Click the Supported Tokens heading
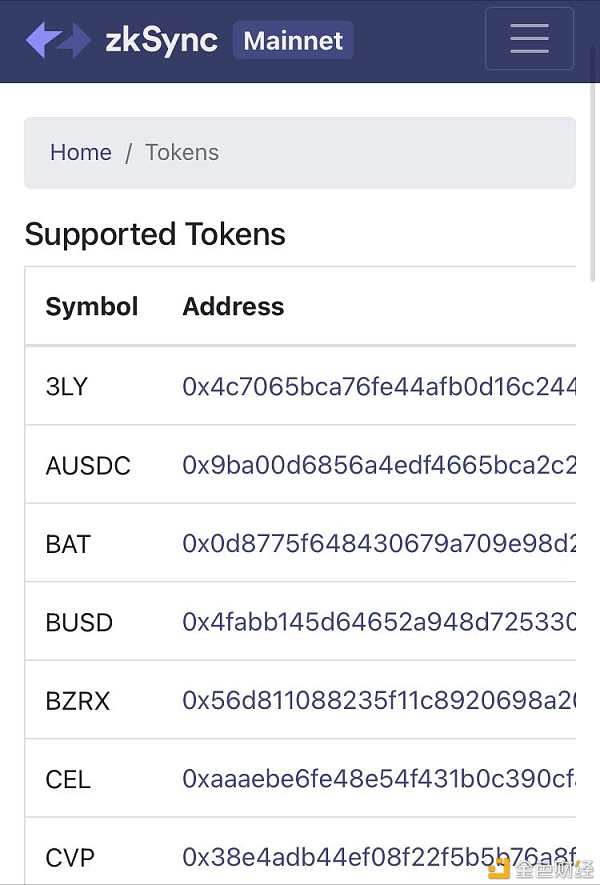This screenshot has height=885, width=600. point(155,234)
